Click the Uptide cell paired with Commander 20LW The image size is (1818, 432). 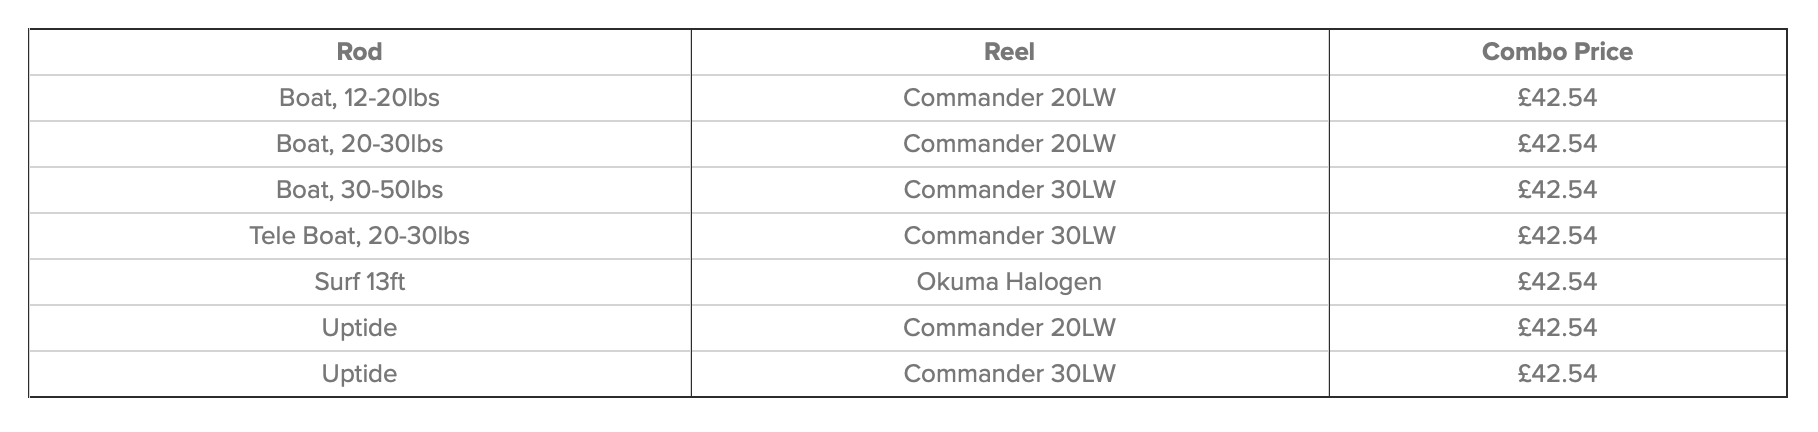[359, 328]
